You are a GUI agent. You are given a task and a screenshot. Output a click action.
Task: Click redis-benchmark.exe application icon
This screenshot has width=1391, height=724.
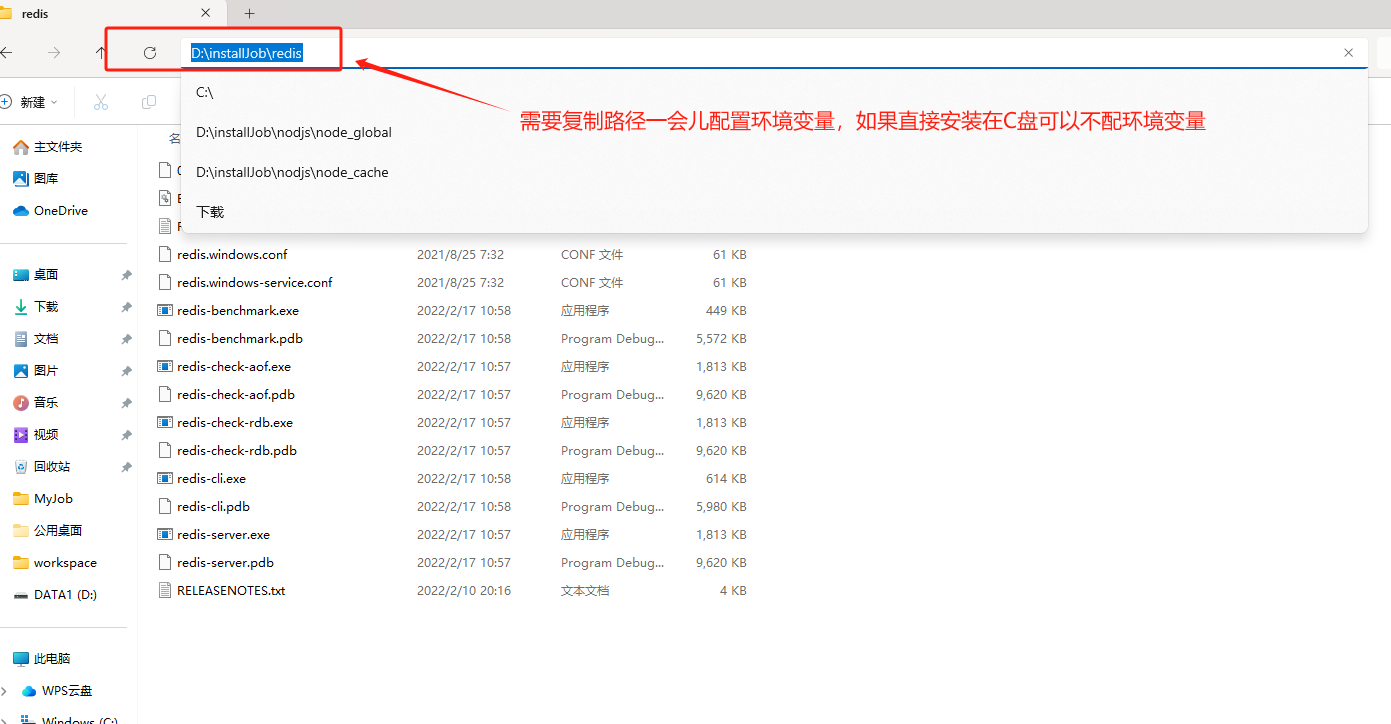click(x=165, y=311)
